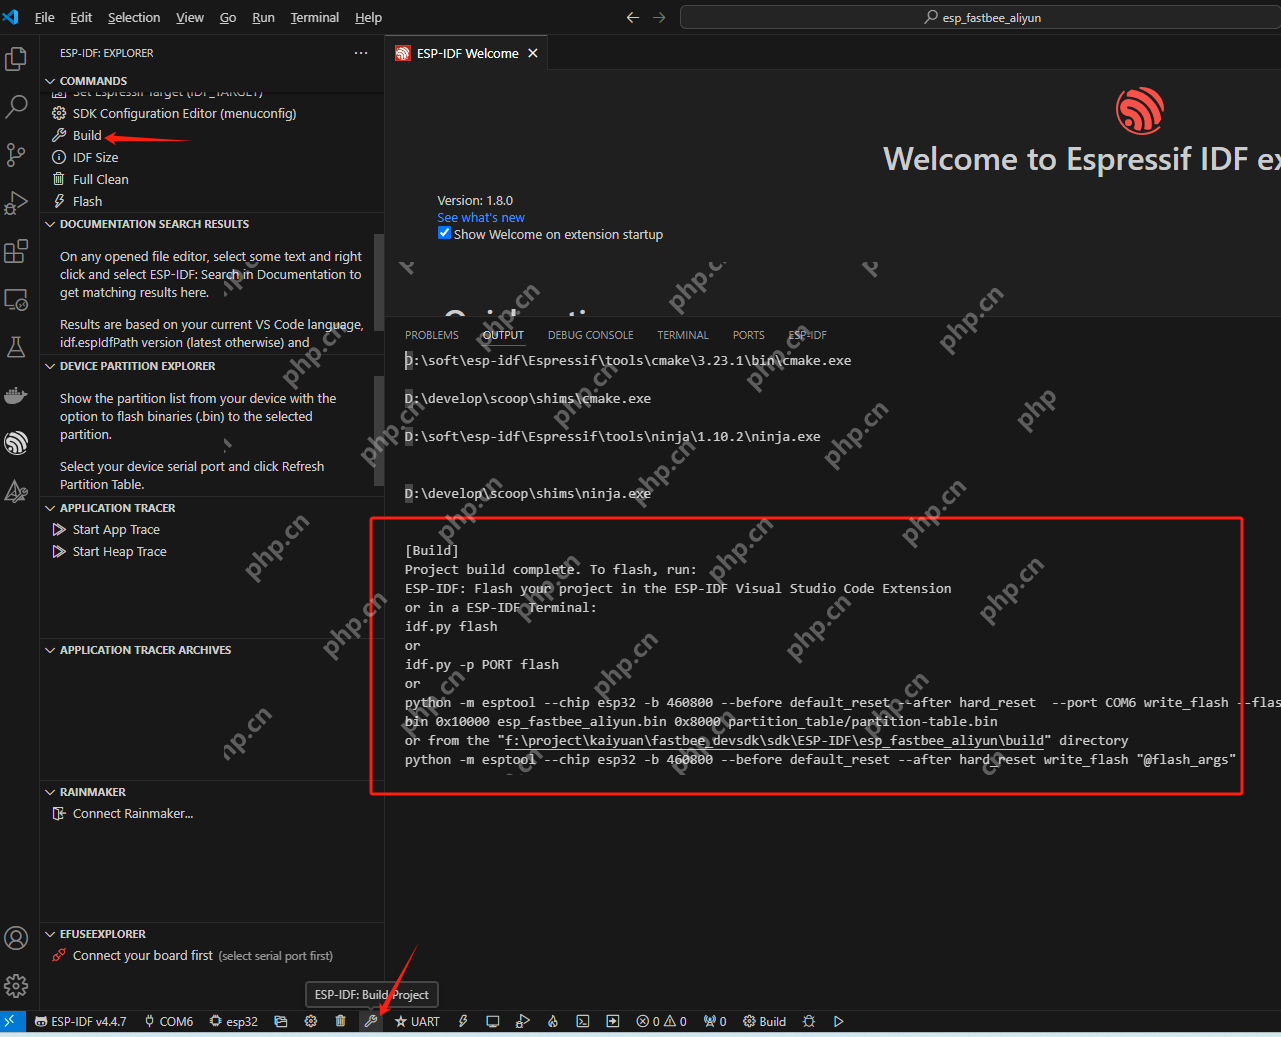Open the Run menu
This screenshot has height=1037, width=1281.
(x=263, y=17)
